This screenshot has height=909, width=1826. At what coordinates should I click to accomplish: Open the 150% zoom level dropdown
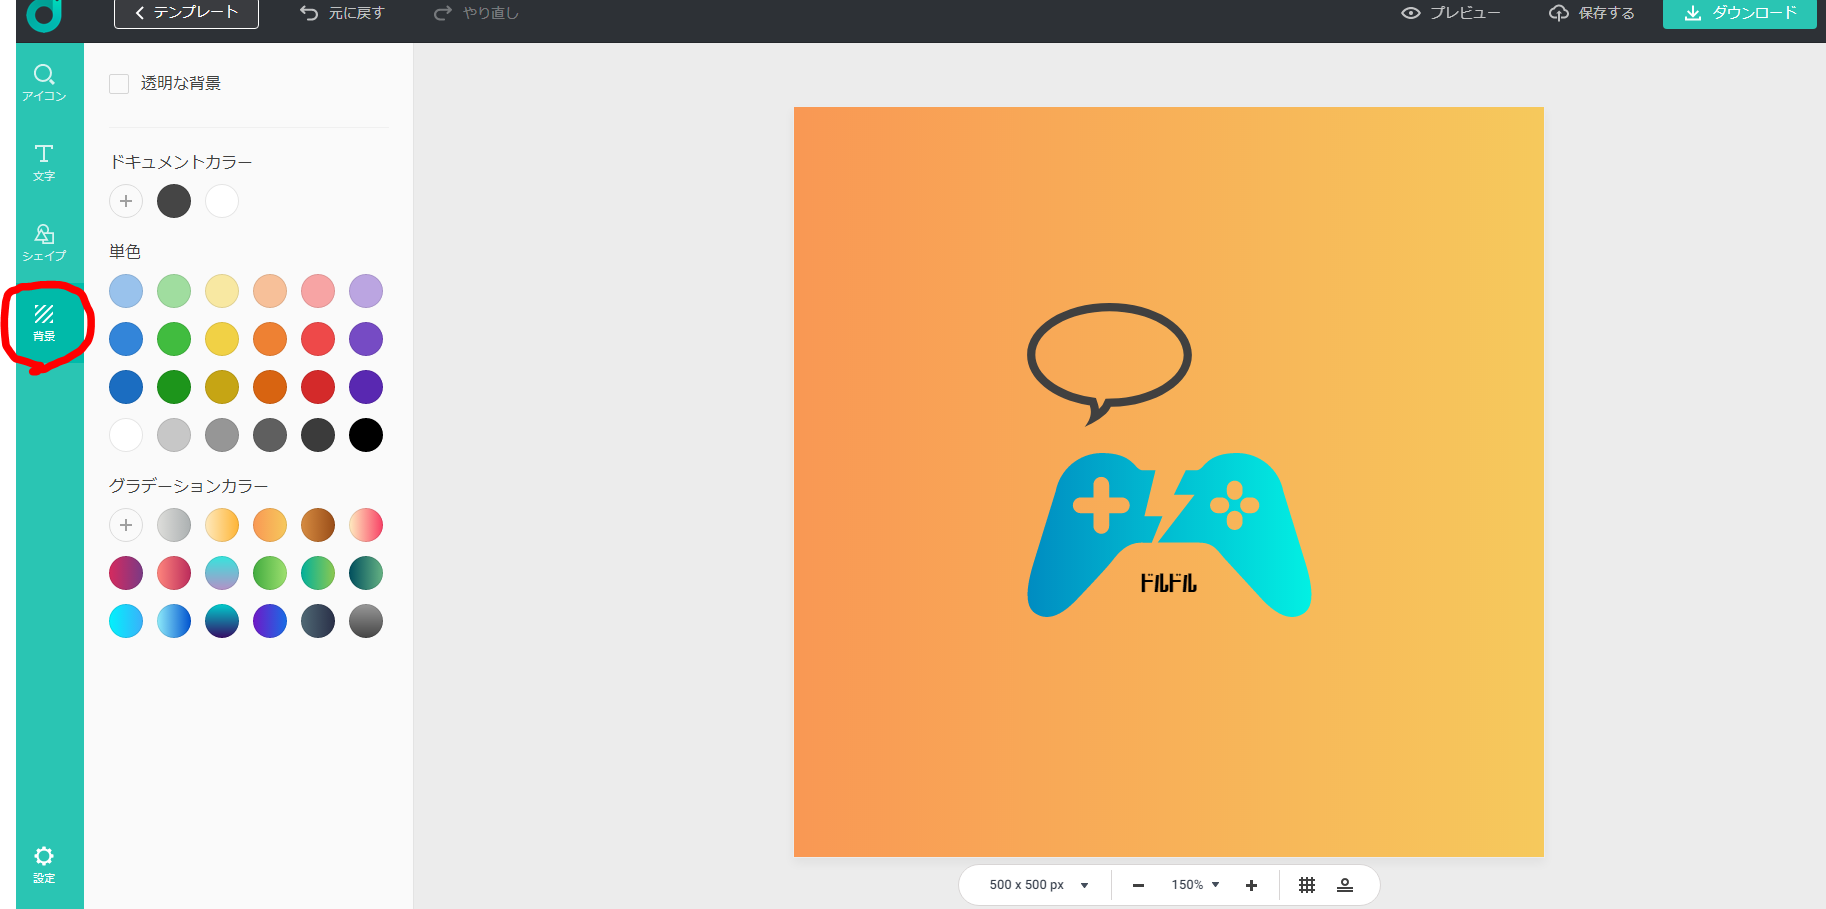point(1195,885)
